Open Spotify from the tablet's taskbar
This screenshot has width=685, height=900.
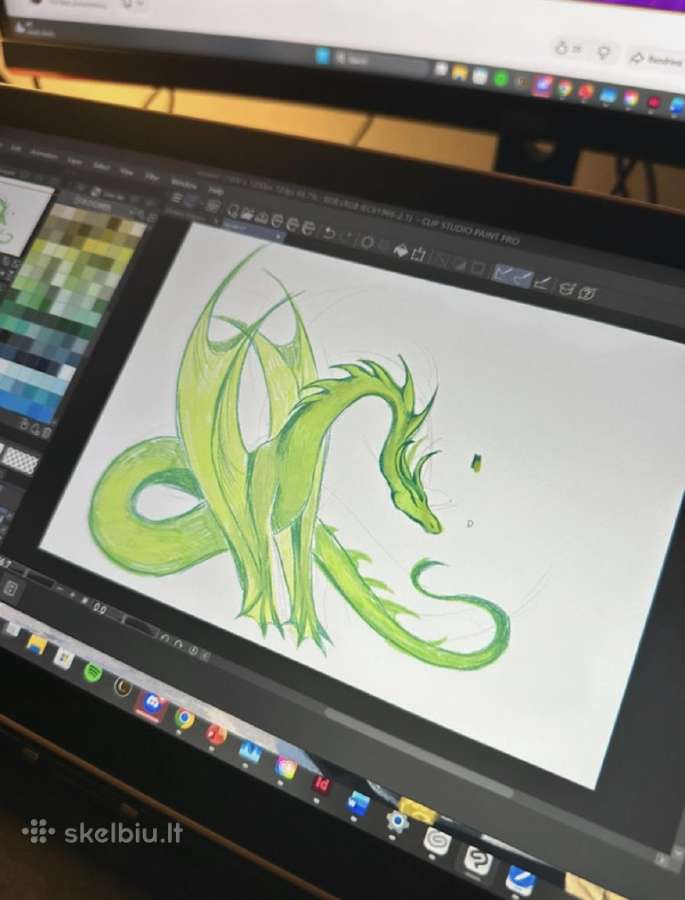(x=92, y=672)
